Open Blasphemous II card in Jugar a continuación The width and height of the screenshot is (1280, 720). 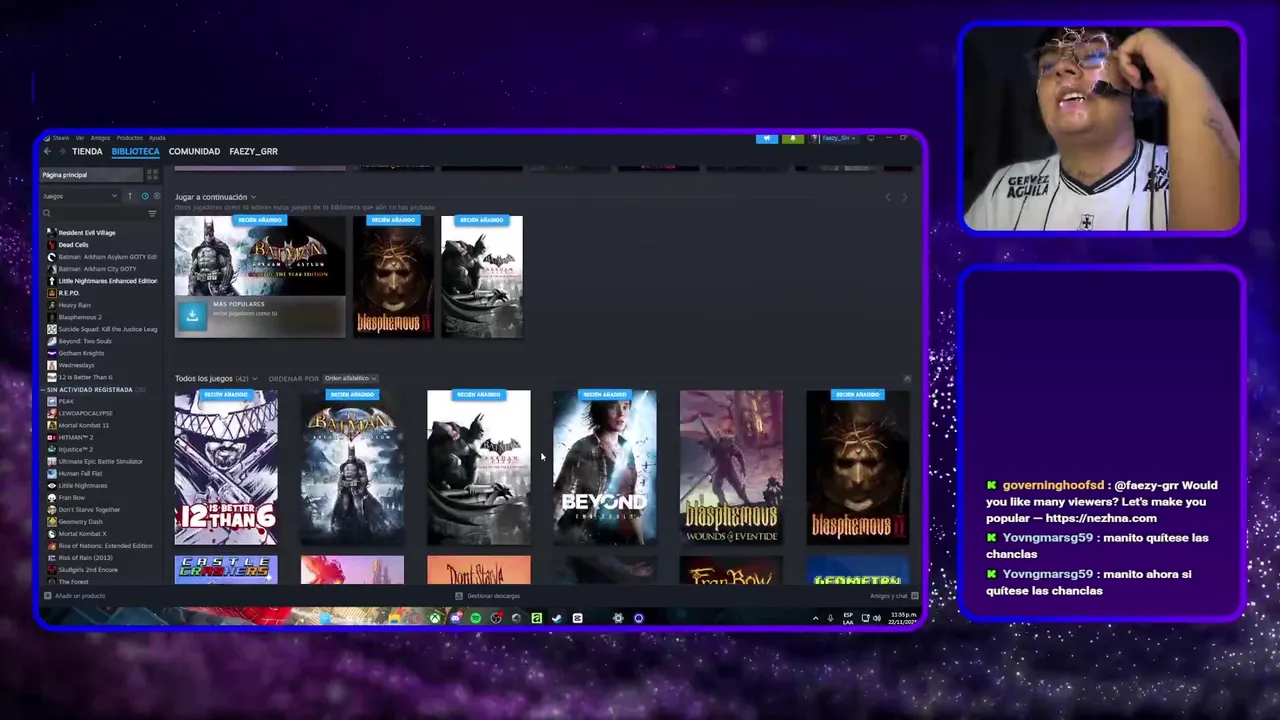pyautogui.click(x=393, y=276)
